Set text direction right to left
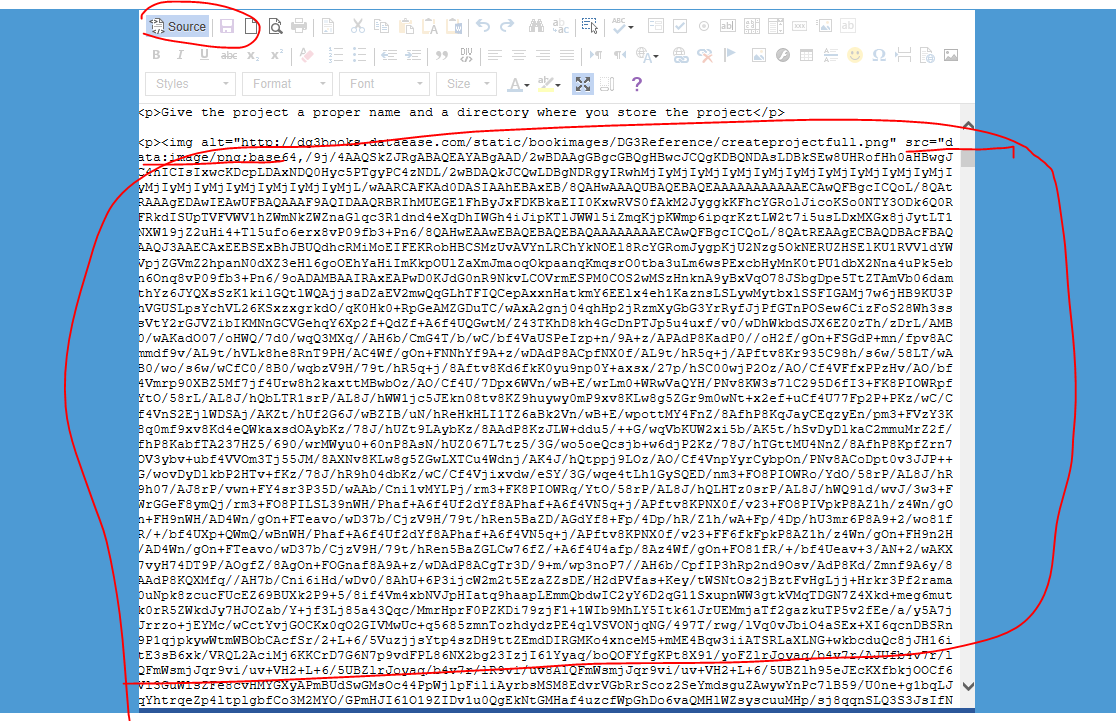Viewport: 1116px width, 721px height. 620,55
